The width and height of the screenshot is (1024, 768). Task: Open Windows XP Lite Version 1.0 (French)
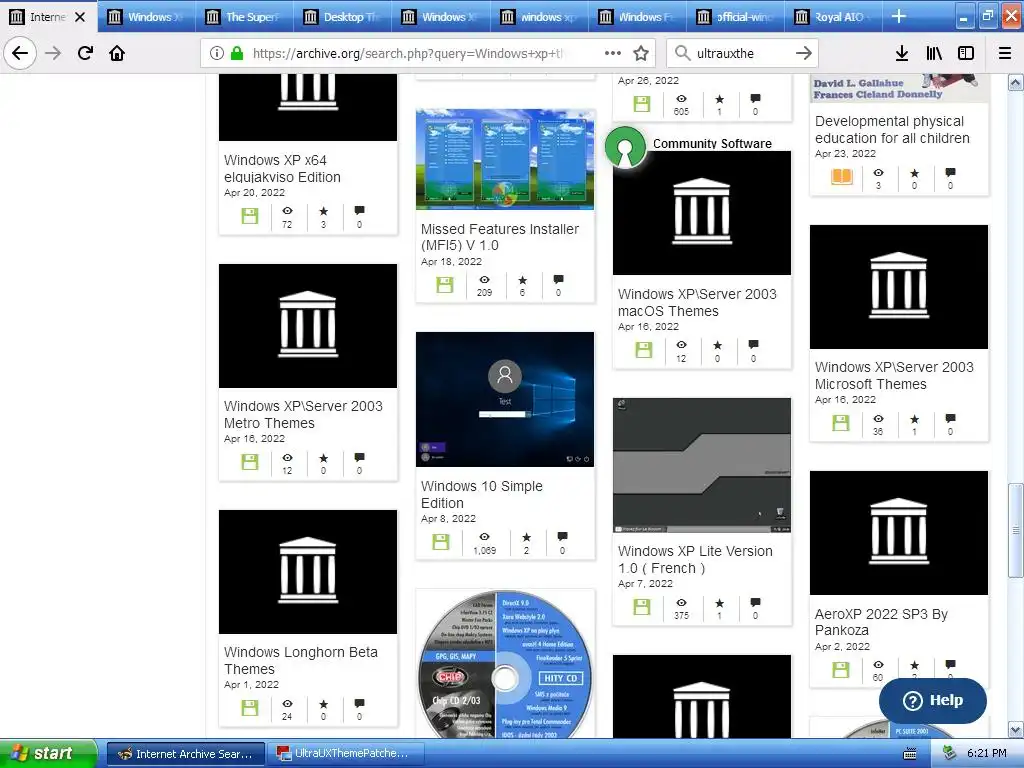[695, 560]
